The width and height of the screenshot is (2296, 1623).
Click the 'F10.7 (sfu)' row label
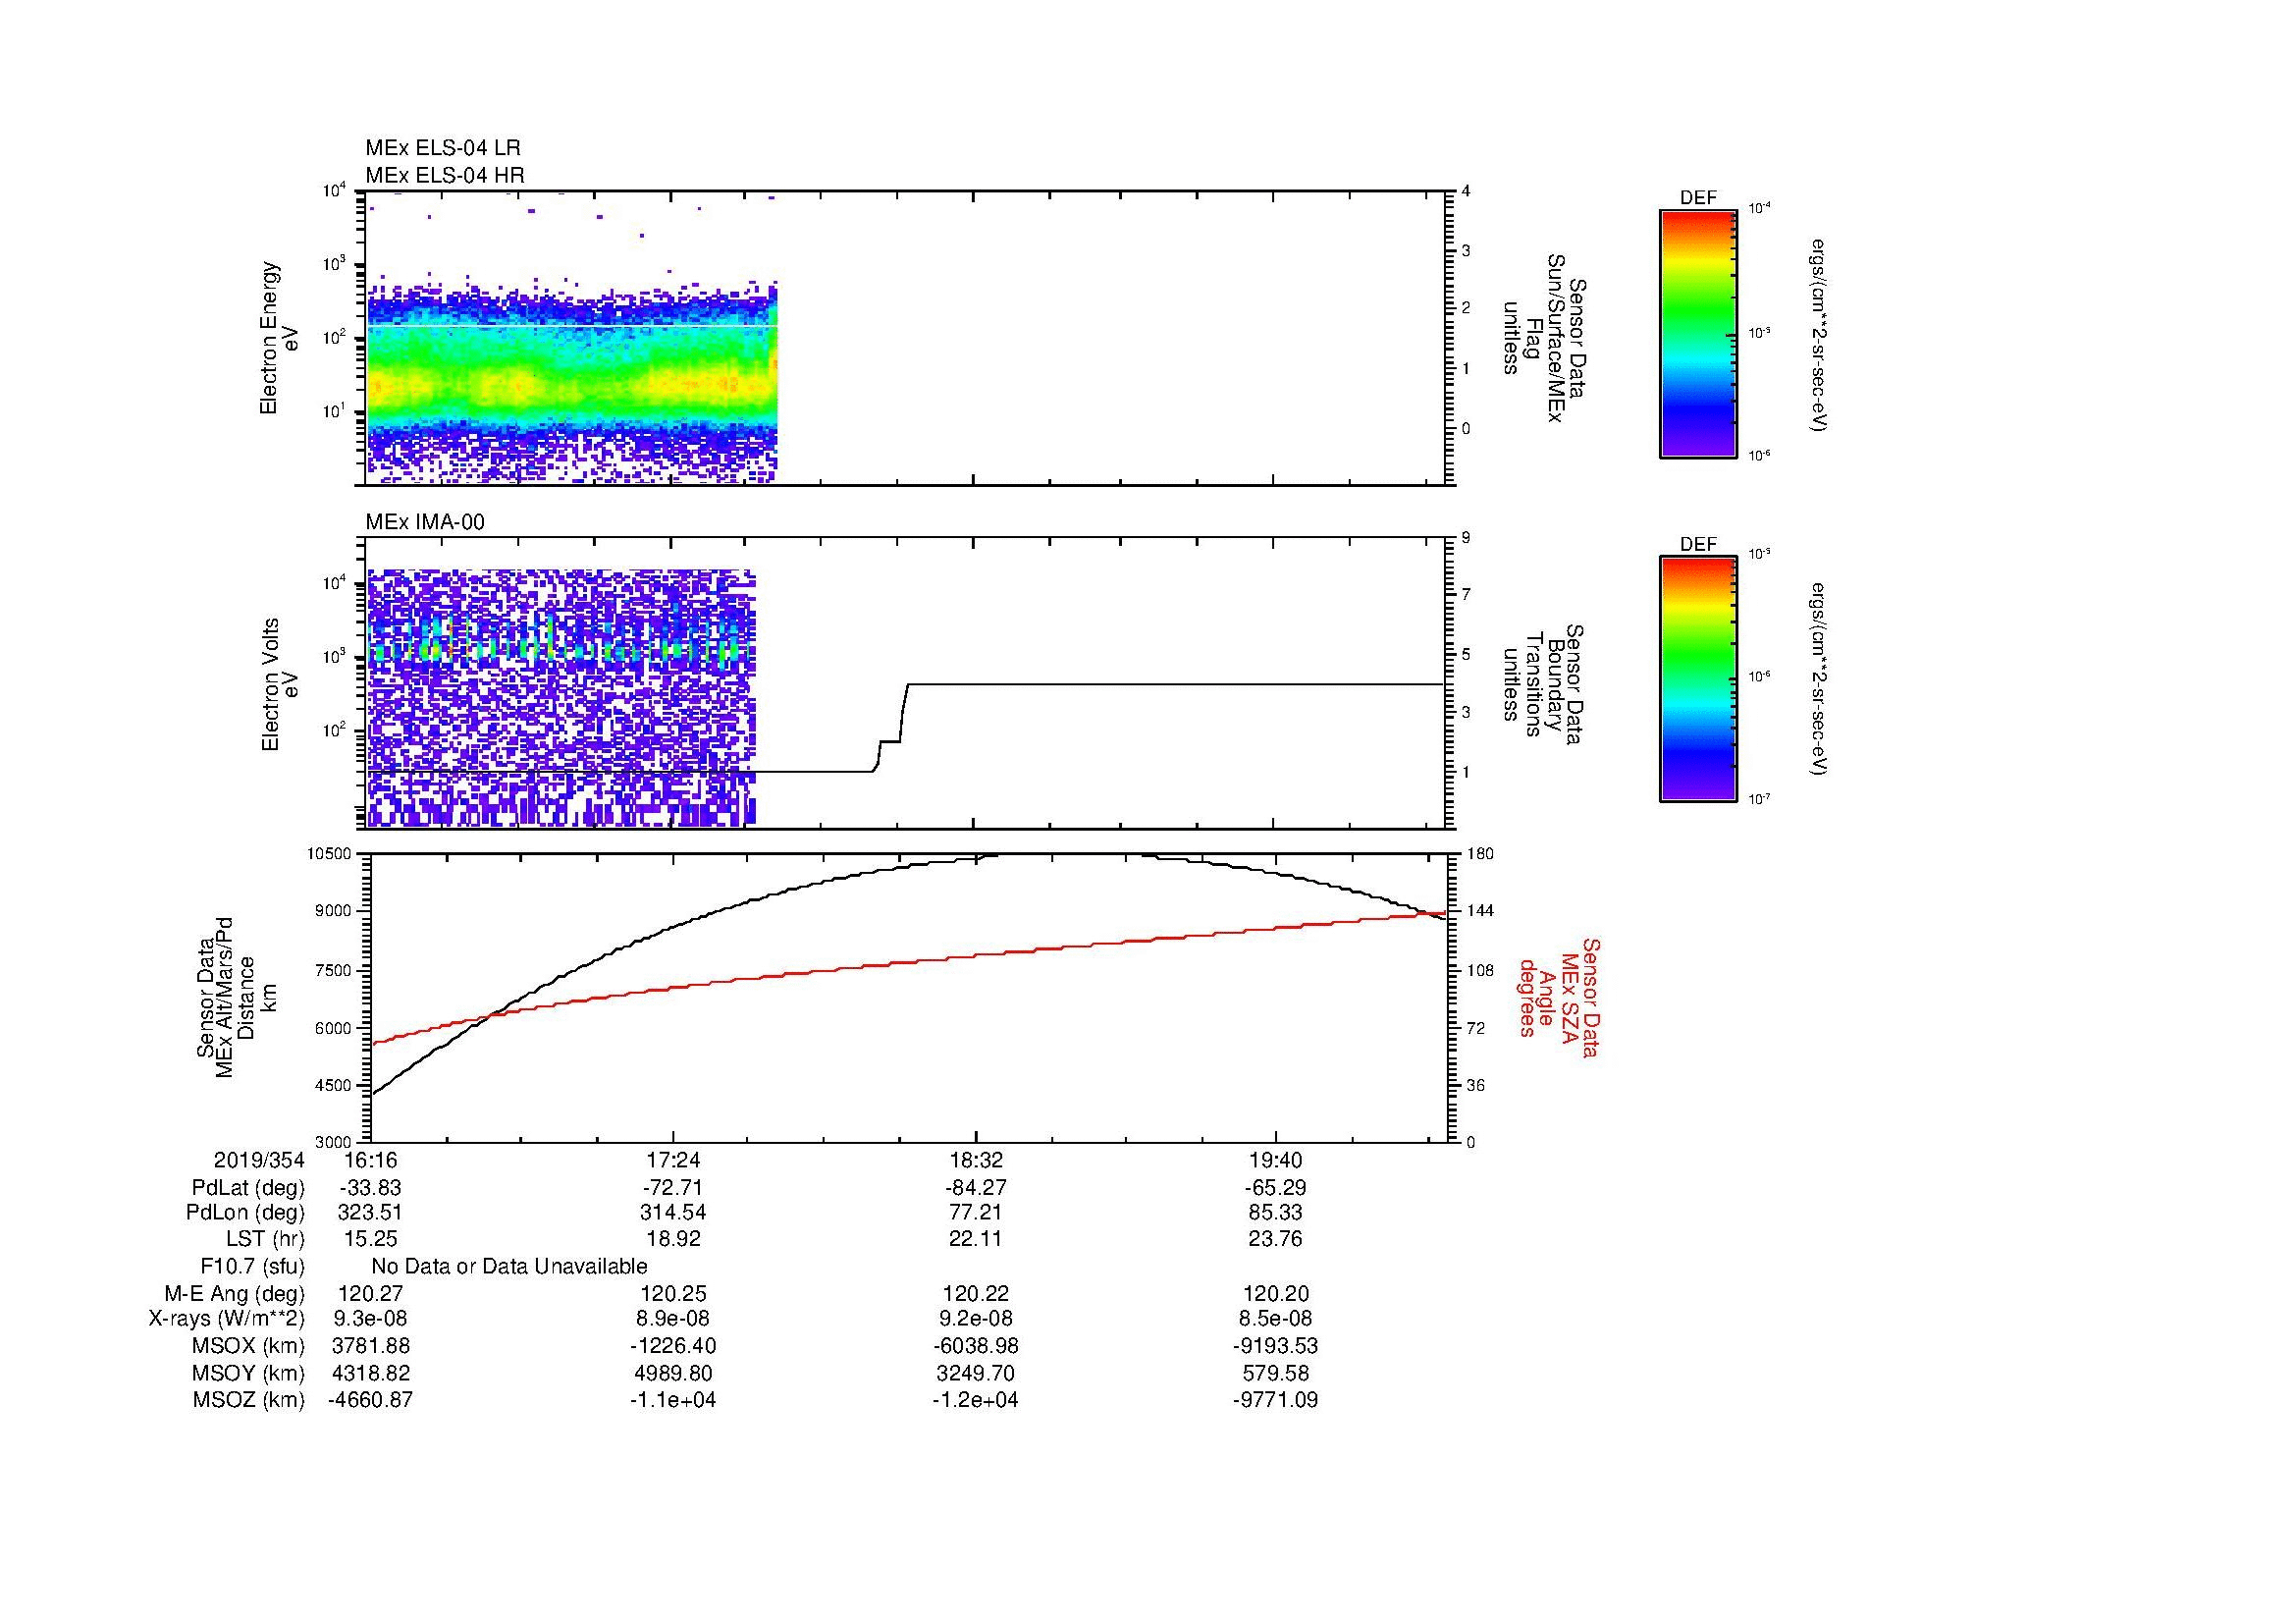coord(252,1267)
